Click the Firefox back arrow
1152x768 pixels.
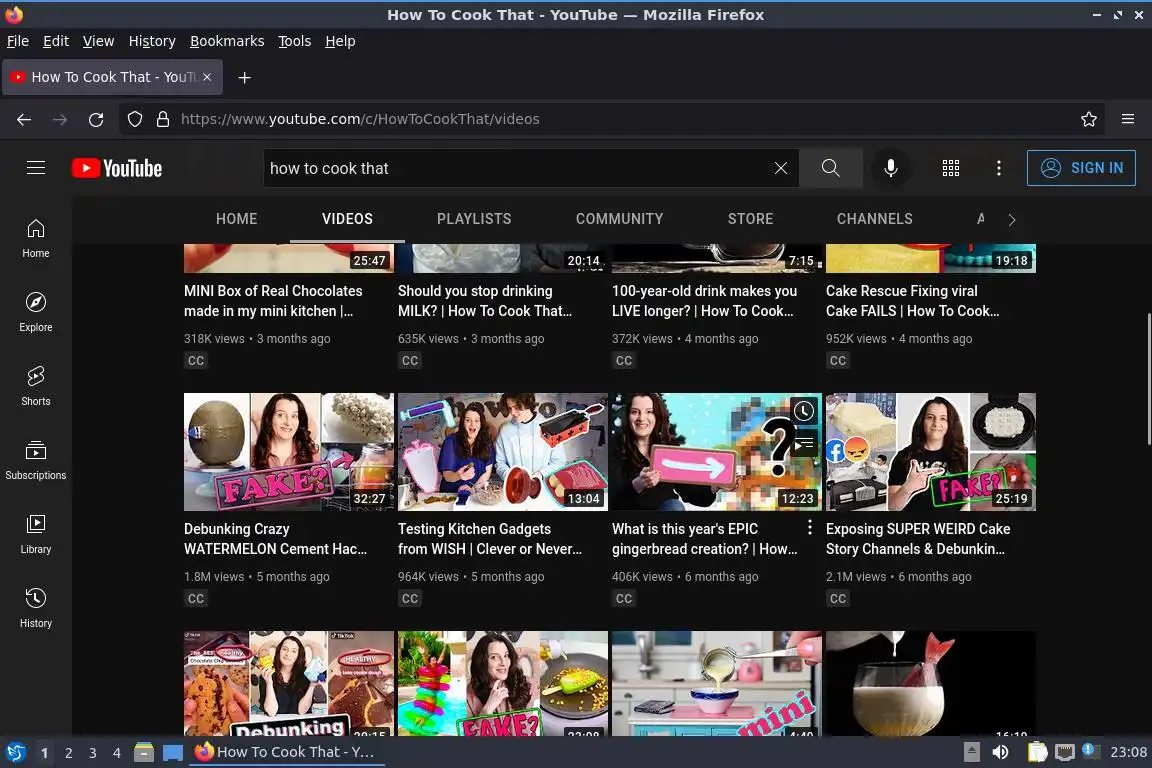[x=24, y=119]
